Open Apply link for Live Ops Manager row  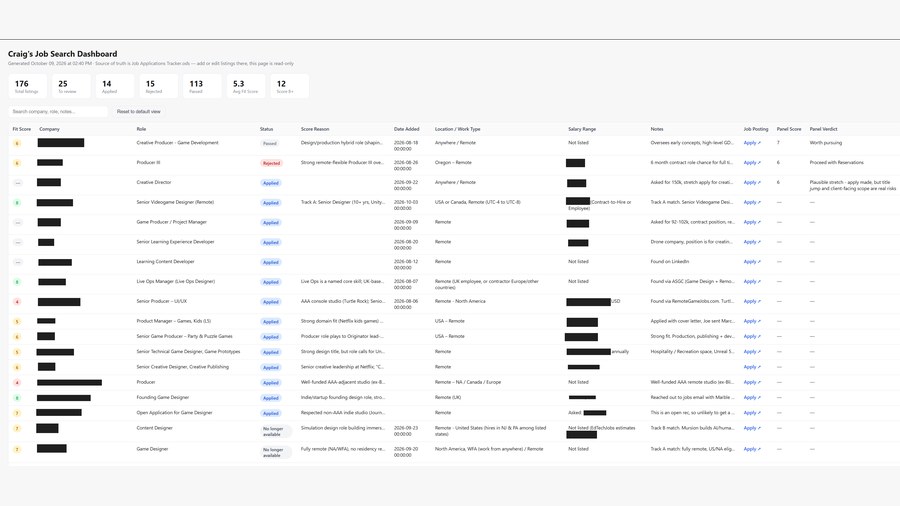point(752,281)
